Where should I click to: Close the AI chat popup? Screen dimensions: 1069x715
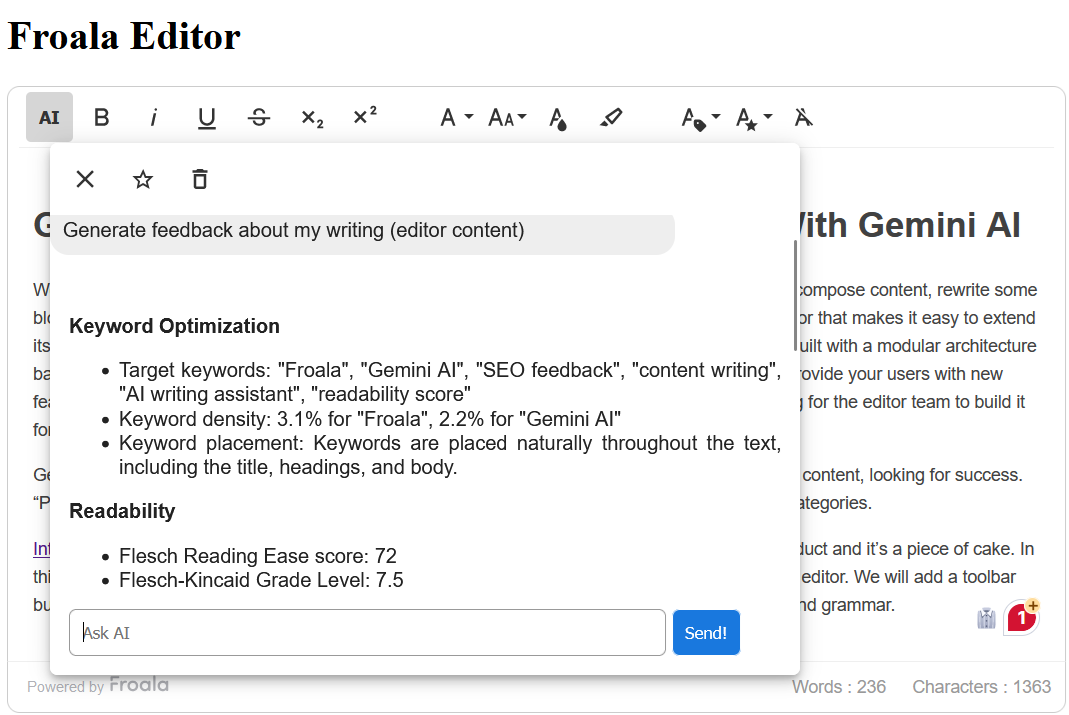[x=85, y=179]
